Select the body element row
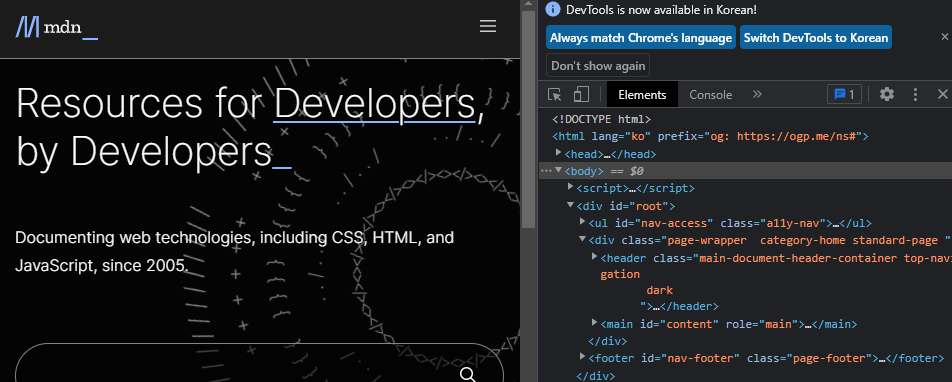The image size is (952, 382). 745,171
